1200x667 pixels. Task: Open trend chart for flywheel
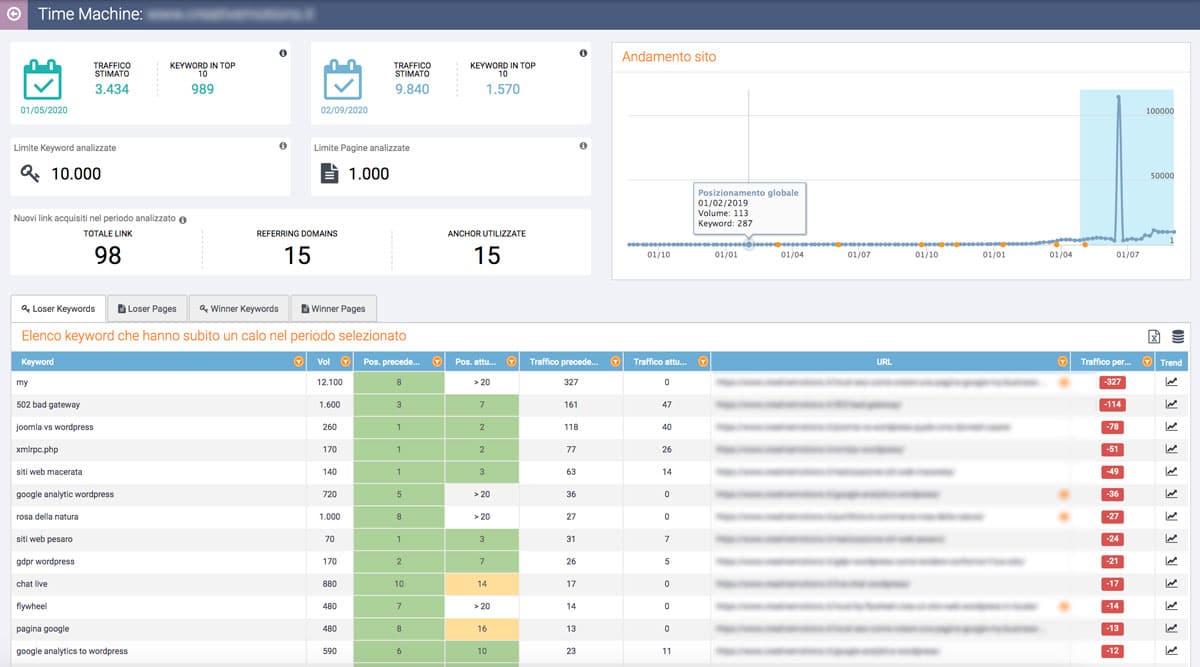point(1171,606)
